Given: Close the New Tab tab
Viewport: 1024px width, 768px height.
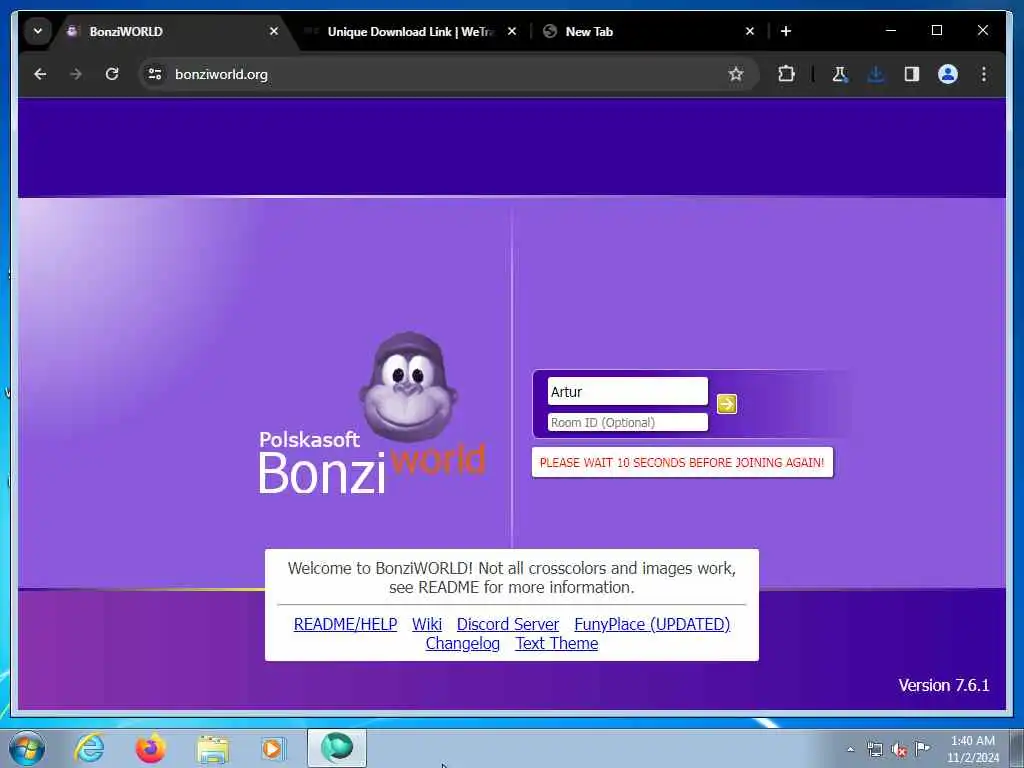Looking at the screenshot, I should pos(750,31).
